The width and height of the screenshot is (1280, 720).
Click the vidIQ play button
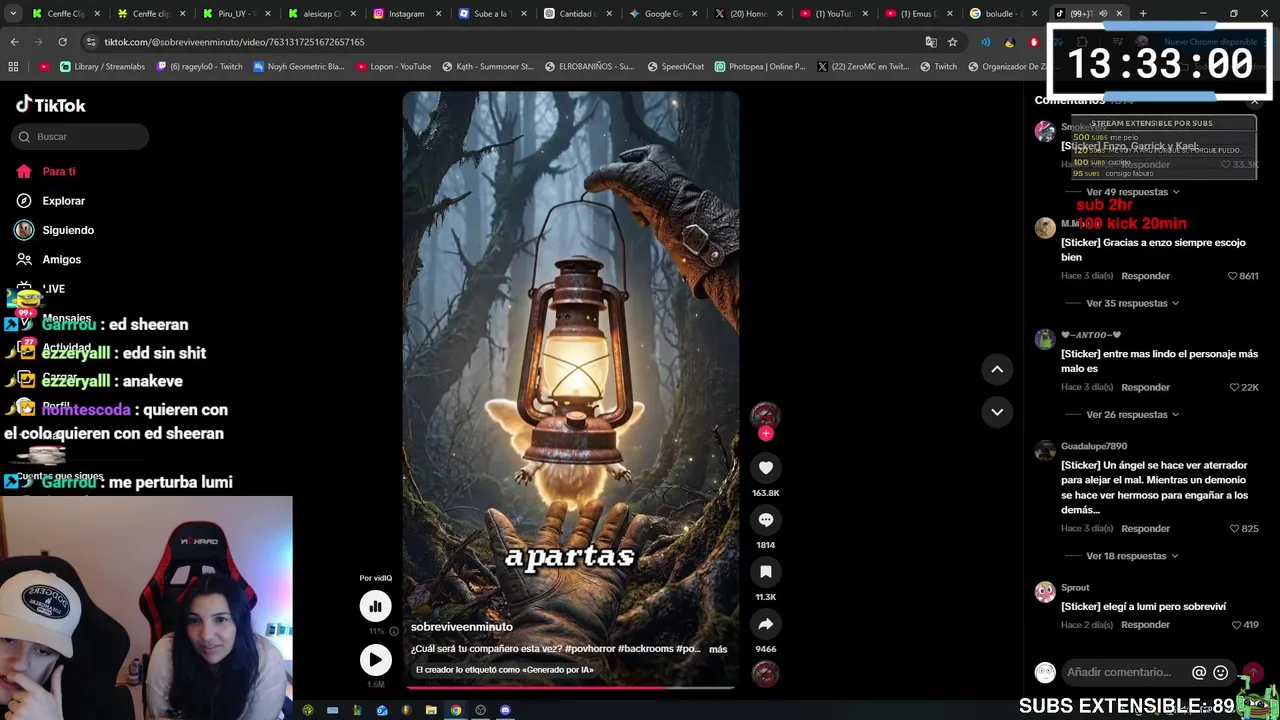pyautogui.click(x=376, y=659)
